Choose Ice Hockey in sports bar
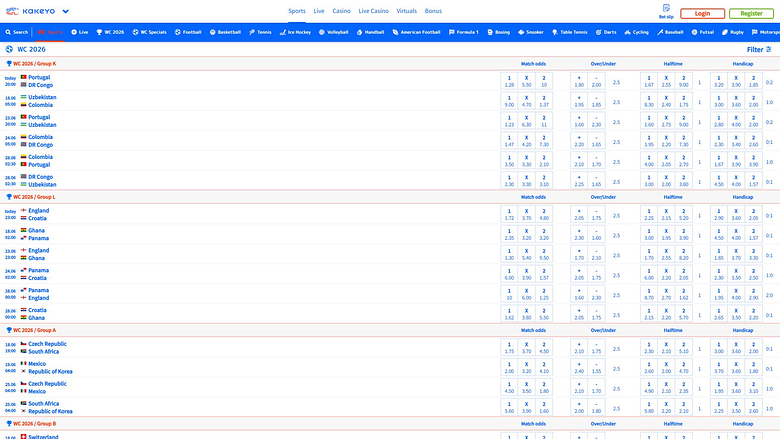 click(x=295, y=32)
